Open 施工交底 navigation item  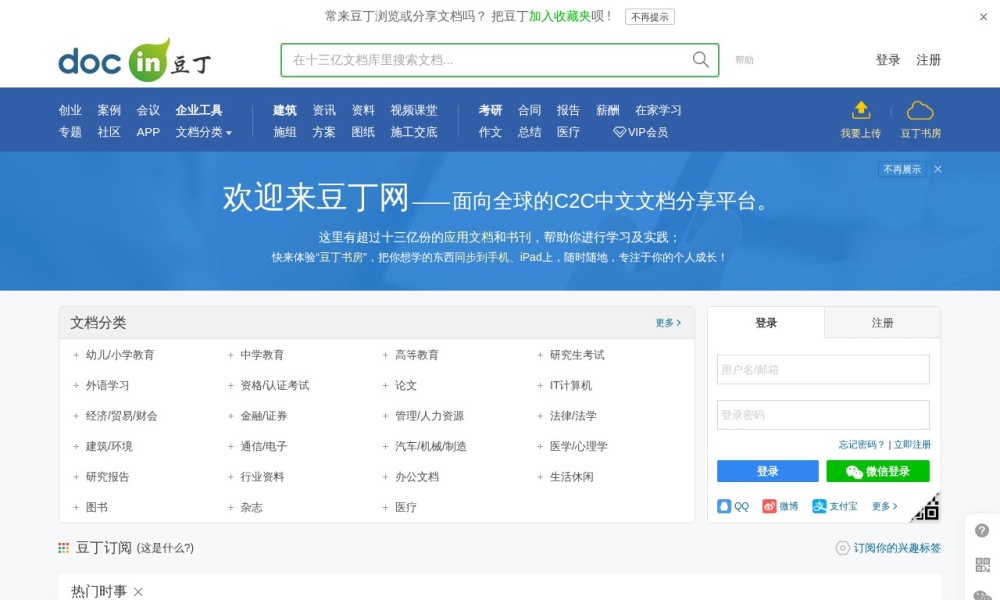click(x=414, y=132)
